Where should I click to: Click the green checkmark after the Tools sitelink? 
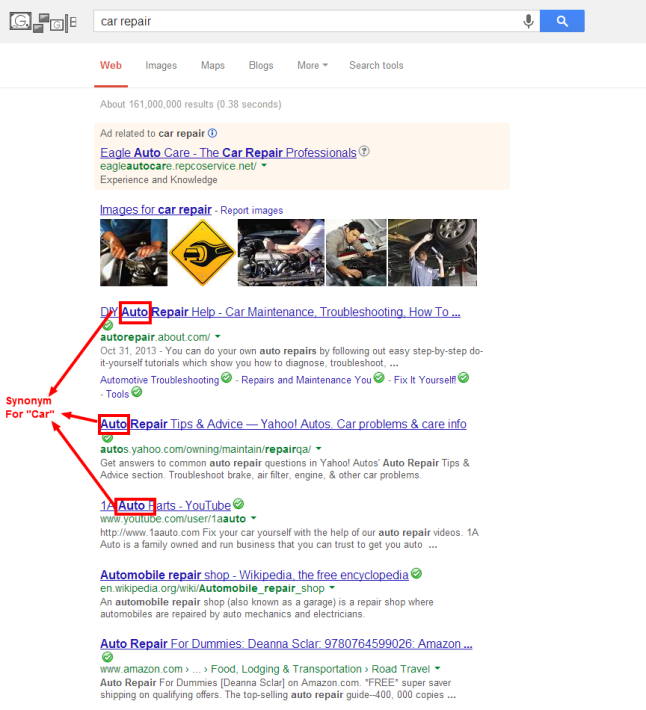coord(136,392)
